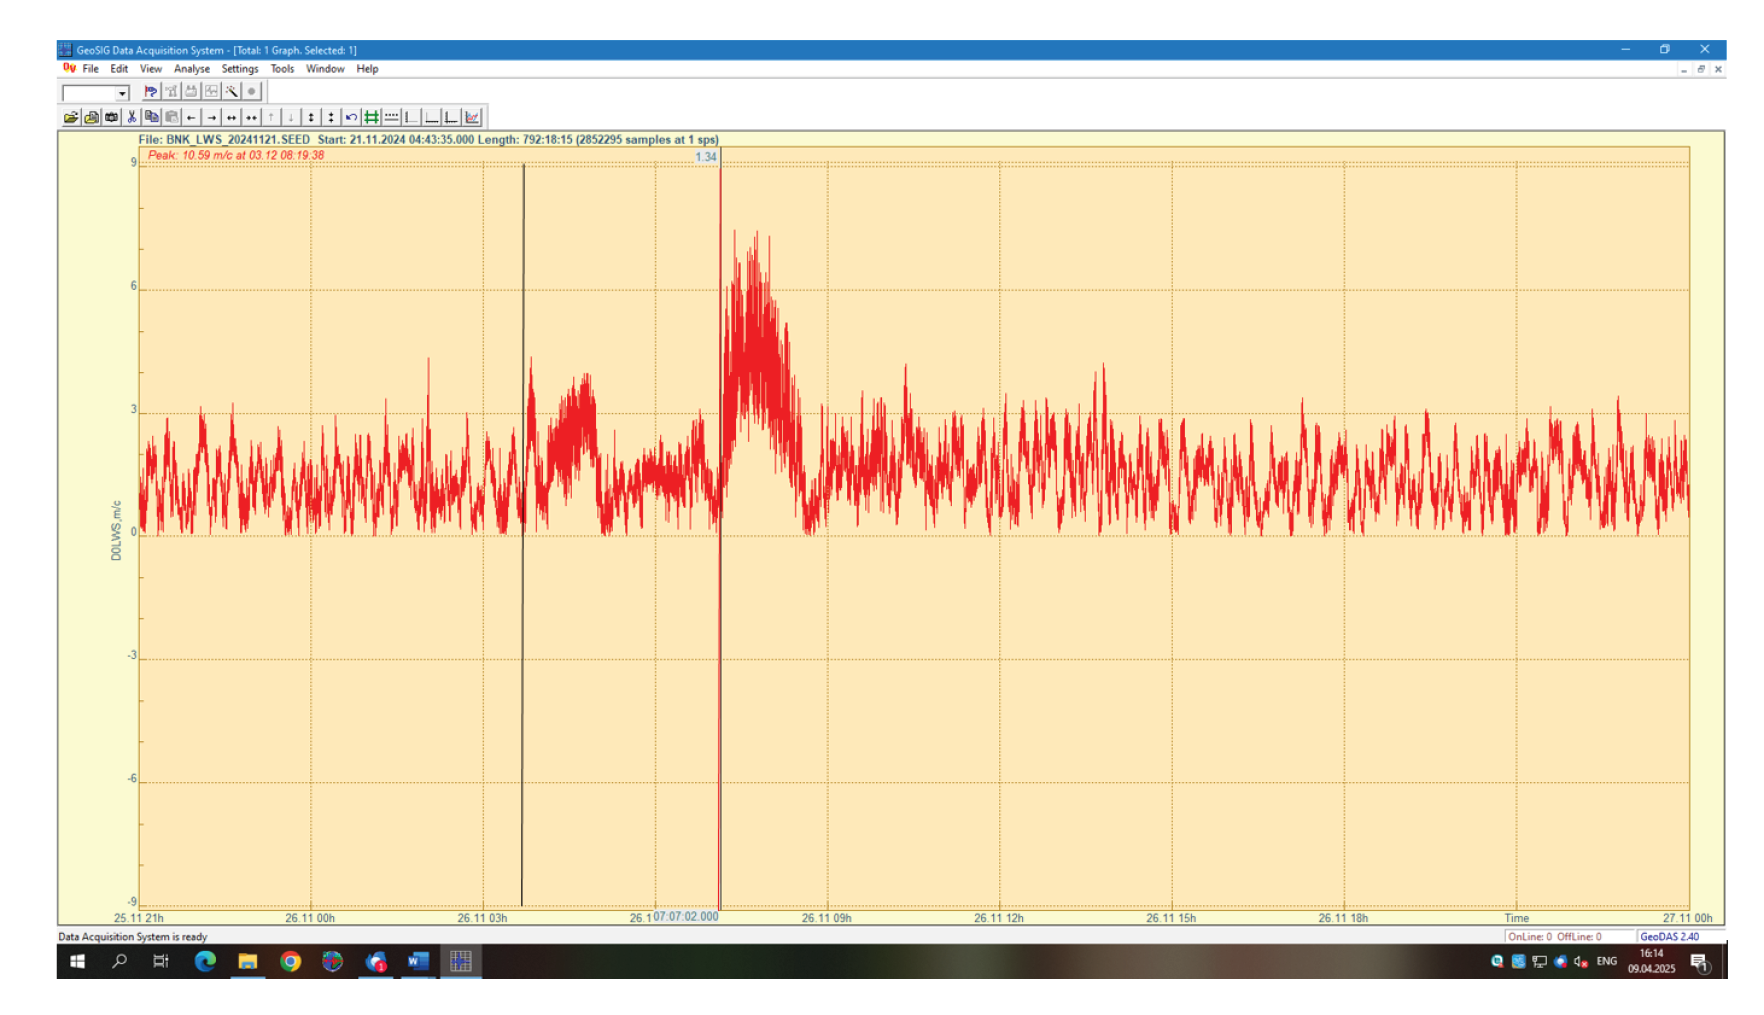Image resolution: width=1764 pixels, height=1015 pixels.
Task: Click the open file folder icon
Action: [71, 118]
